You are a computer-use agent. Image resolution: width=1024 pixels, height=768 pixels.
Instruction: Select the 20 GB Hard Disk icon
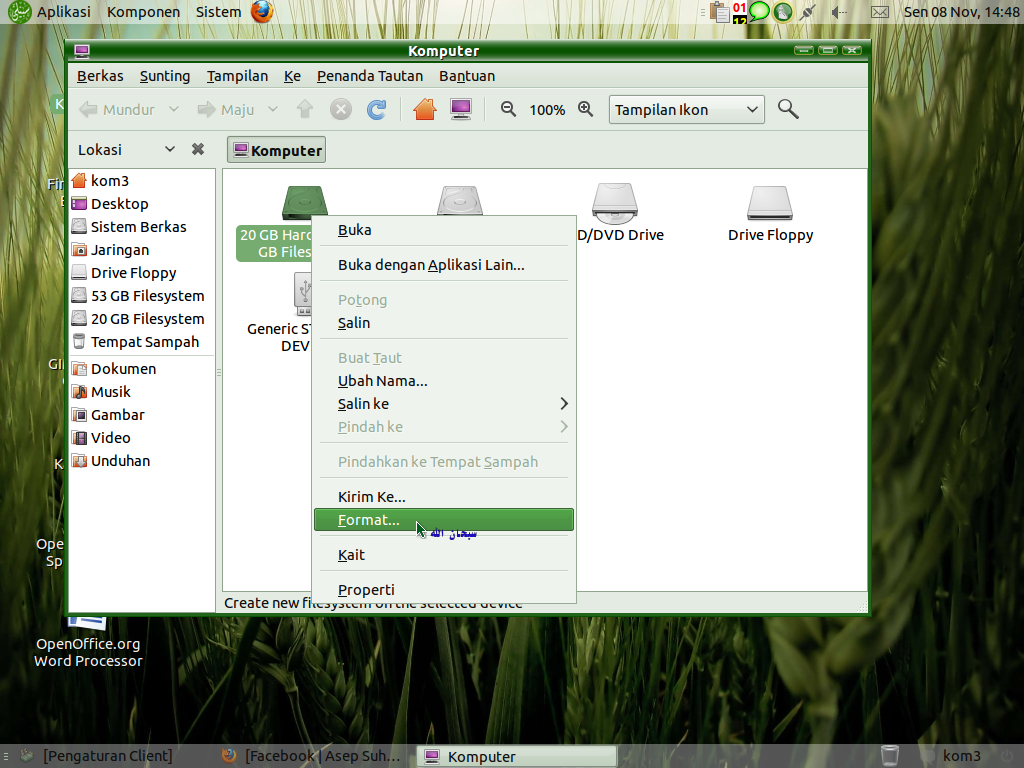pyautogui.click(x=304, y=202)
